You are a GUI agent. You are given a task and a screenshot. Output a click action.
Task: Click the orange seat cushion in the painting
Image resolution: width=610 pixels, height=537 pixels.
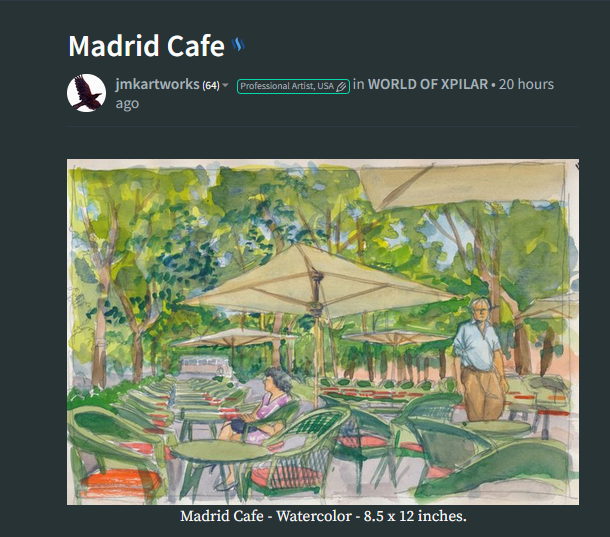tap(120, 481)
